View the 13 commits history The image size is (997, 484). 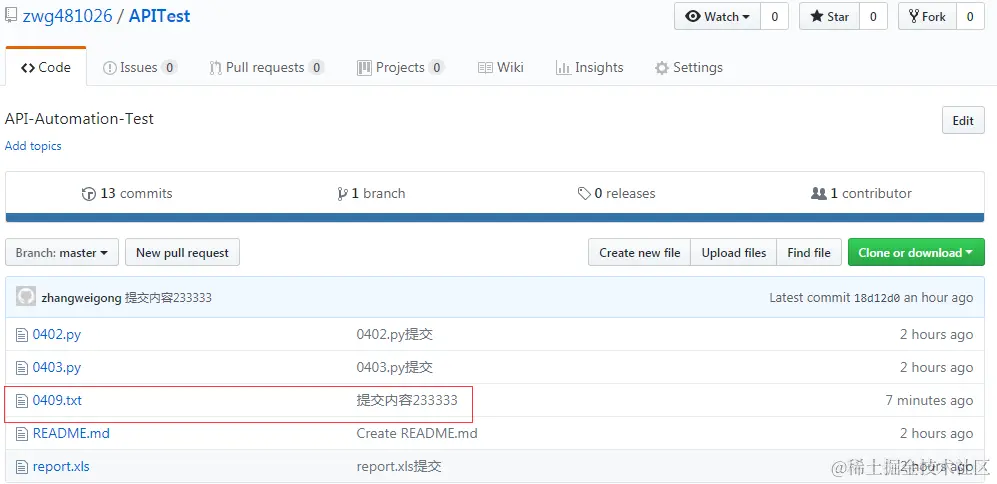coord(127,193)
